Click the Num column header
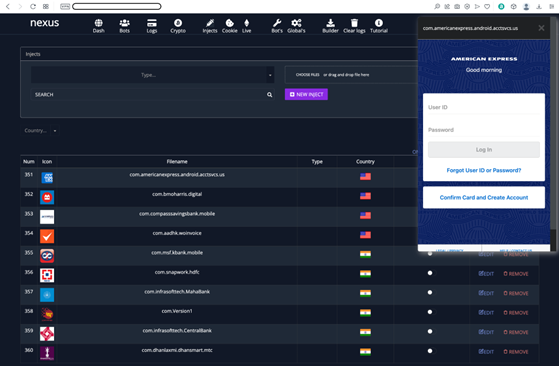The width and height of the screenshot is (559, 366). 29,162
